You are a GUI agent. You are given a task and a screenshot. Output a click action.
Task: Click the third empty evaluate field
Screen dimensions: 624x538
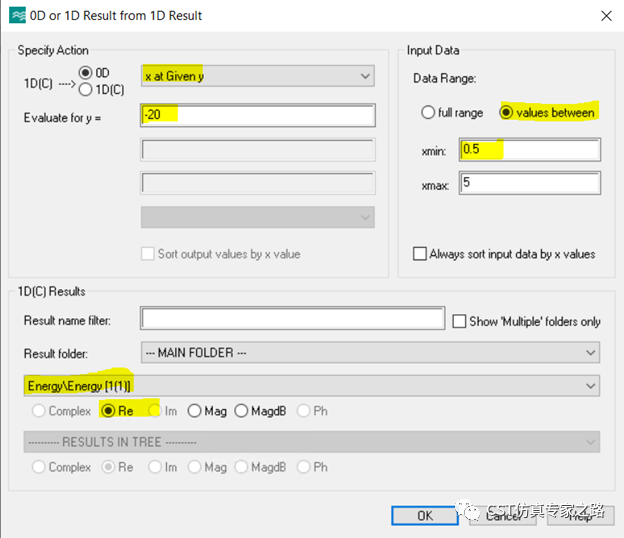coord(257,183)
